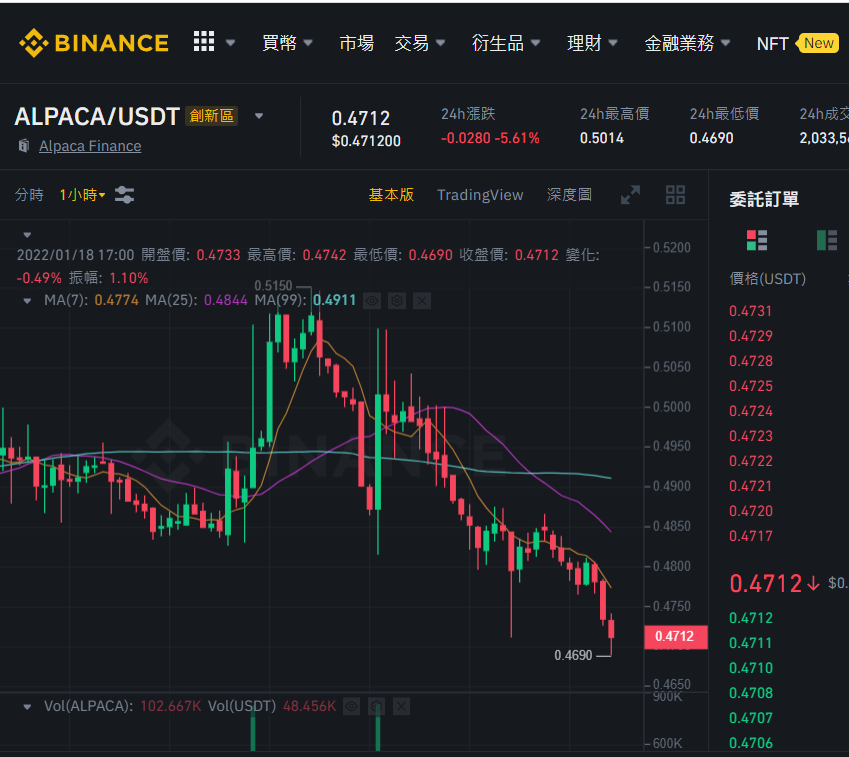Screen dimensions: 849x757
Task: Click the MA(99) value 0.4911
Action: (x=334, y=301)
